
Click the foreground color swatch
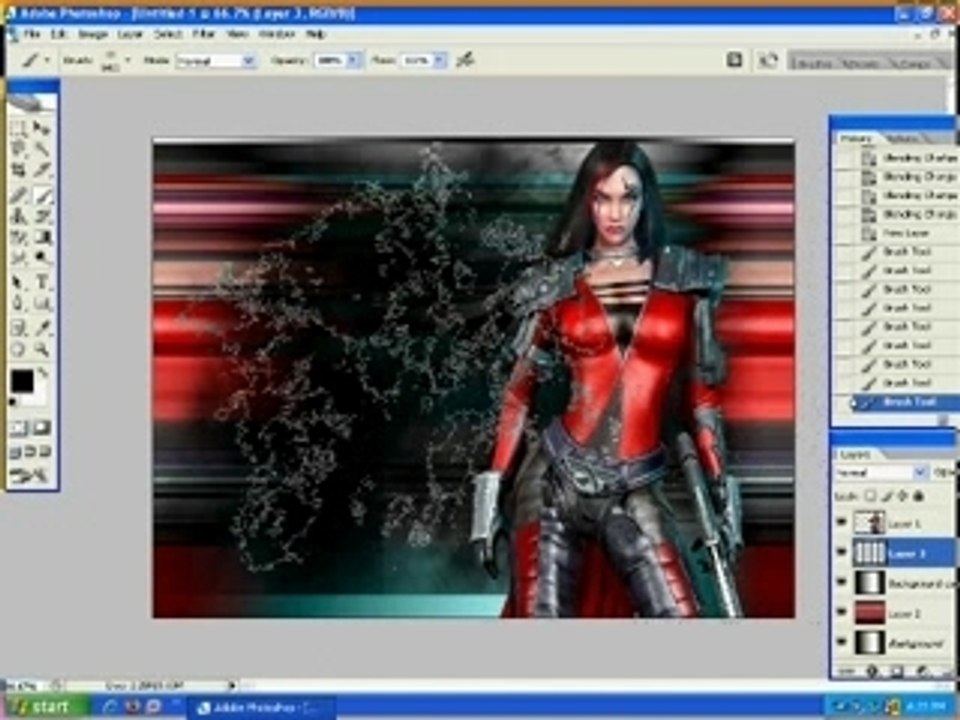click(x=22, y=381)
